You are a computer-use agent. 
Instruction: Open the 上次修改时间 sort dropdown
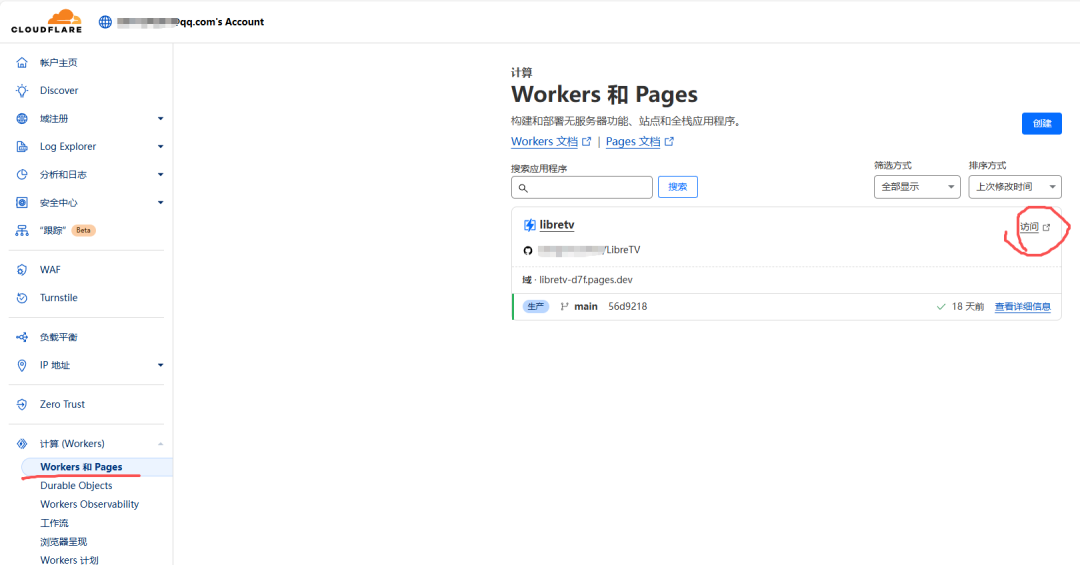click(x=1014, y=187)
